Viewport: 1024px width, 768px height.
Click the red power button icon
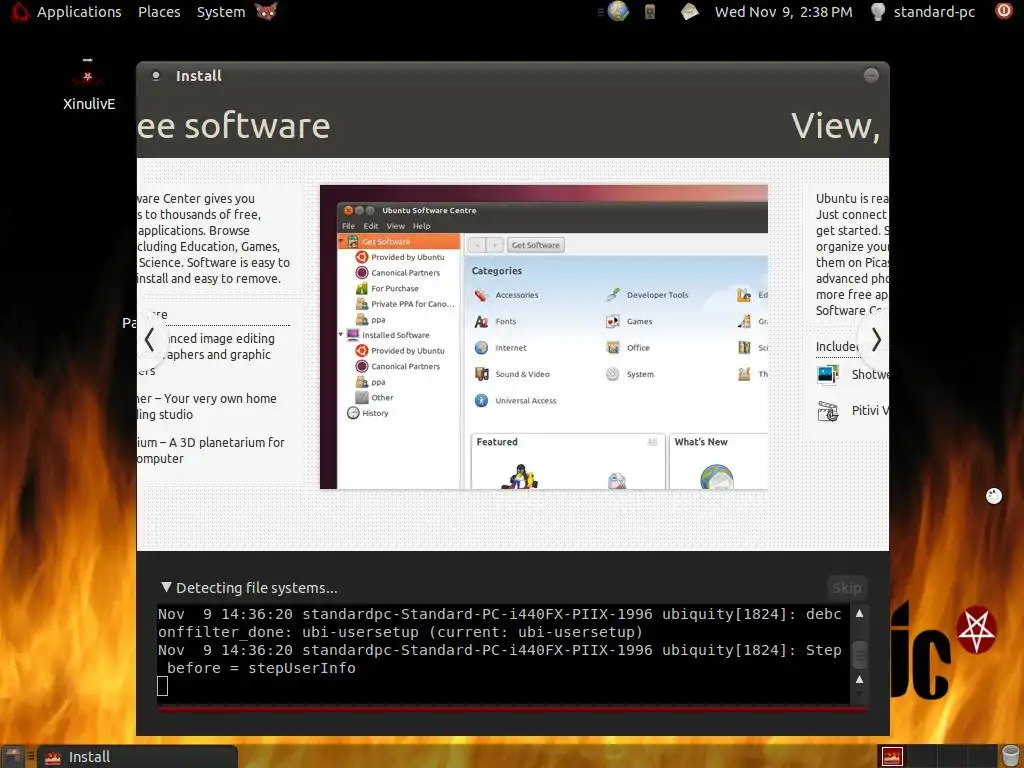click(1003, 10)
